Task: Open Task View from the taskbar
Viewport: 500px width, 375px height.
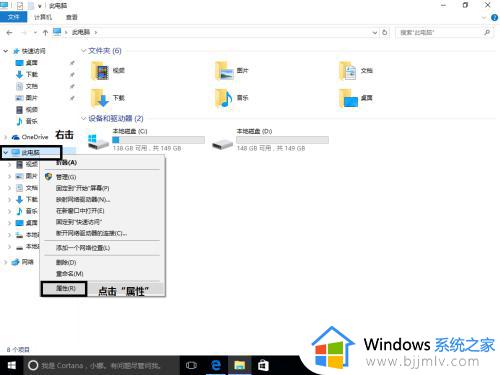Action: [191, 366]
